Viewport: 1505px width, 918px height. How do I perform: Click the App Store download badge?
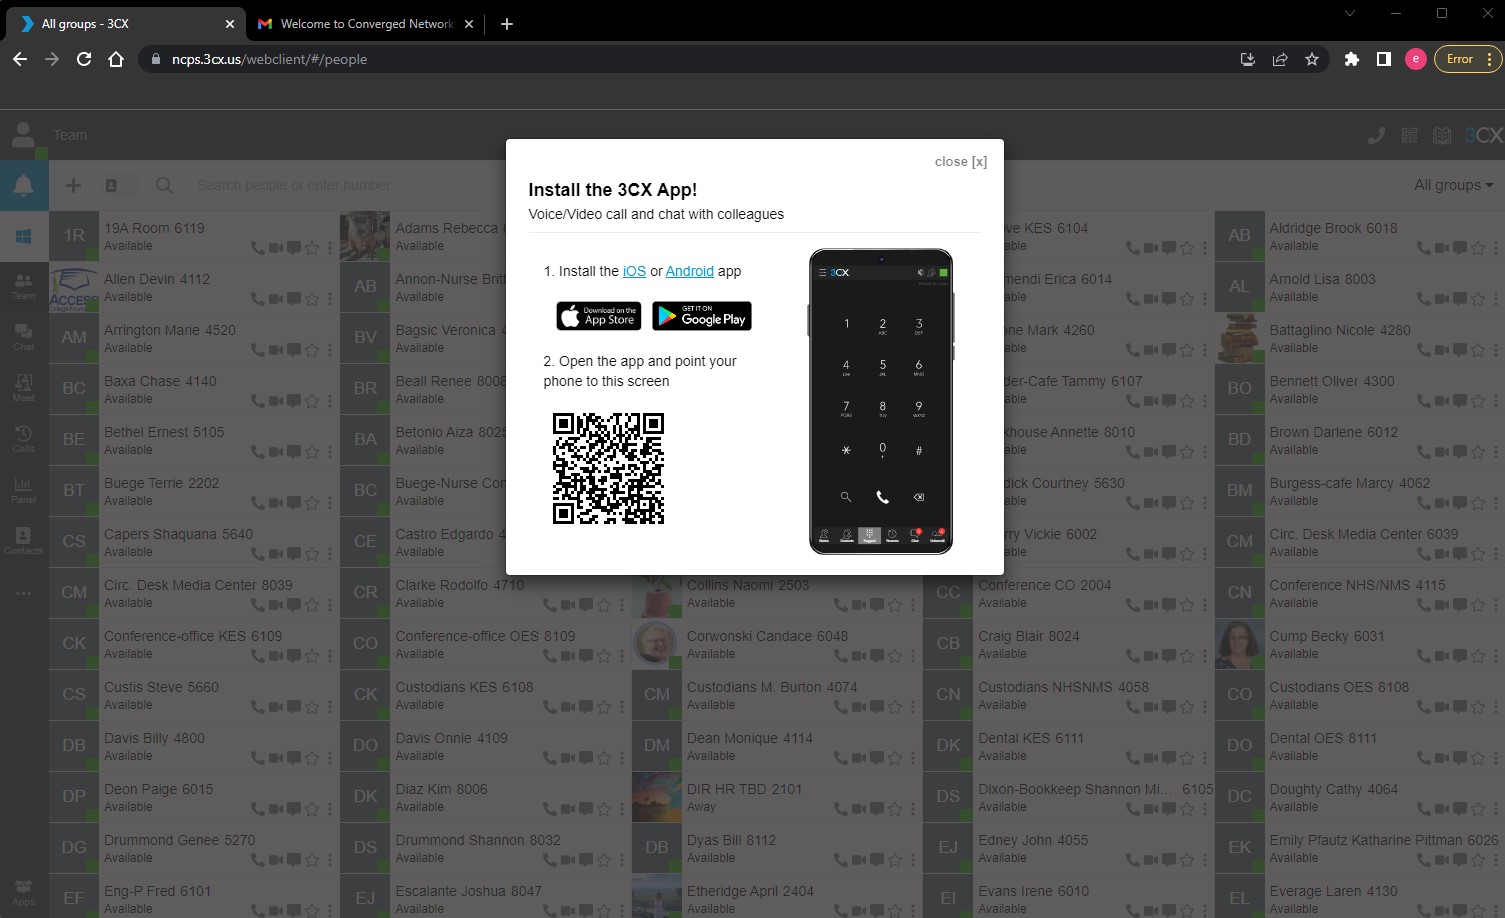click(599, 316)
